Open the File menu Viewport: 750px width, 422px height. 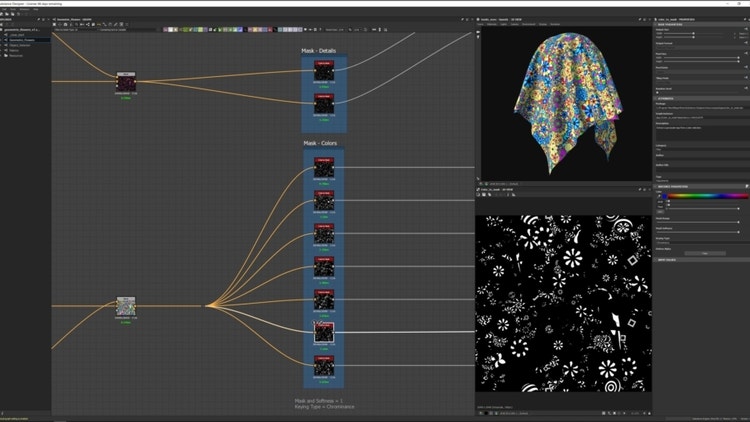(x=6, y=9)
